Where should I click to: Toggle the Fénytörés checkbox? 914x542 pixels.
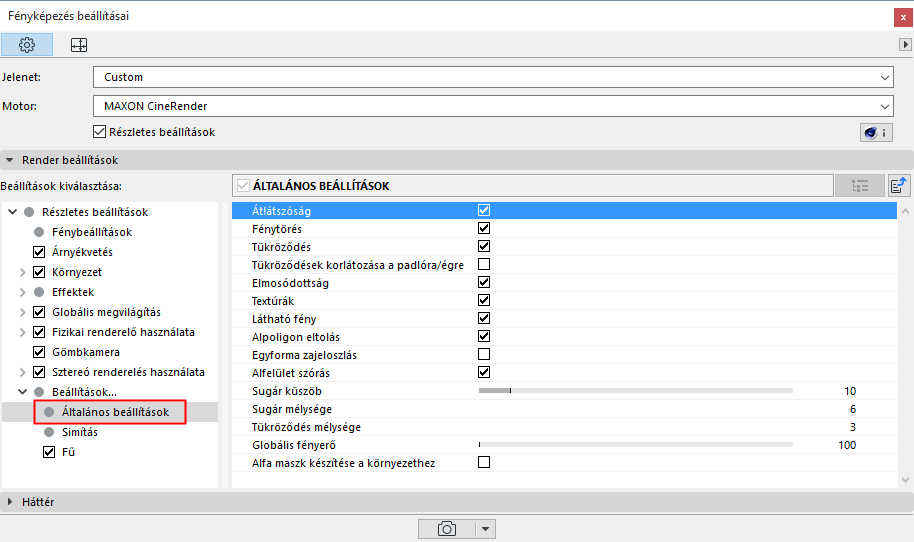pos(484,228)
